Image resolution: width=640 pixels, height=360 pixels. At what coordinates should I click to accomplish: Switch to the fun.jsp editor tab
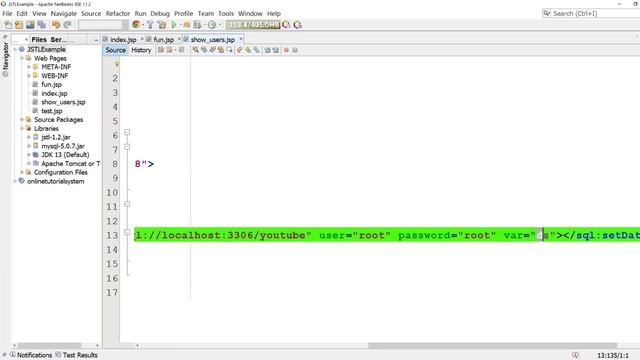click(x=163, y=40)
